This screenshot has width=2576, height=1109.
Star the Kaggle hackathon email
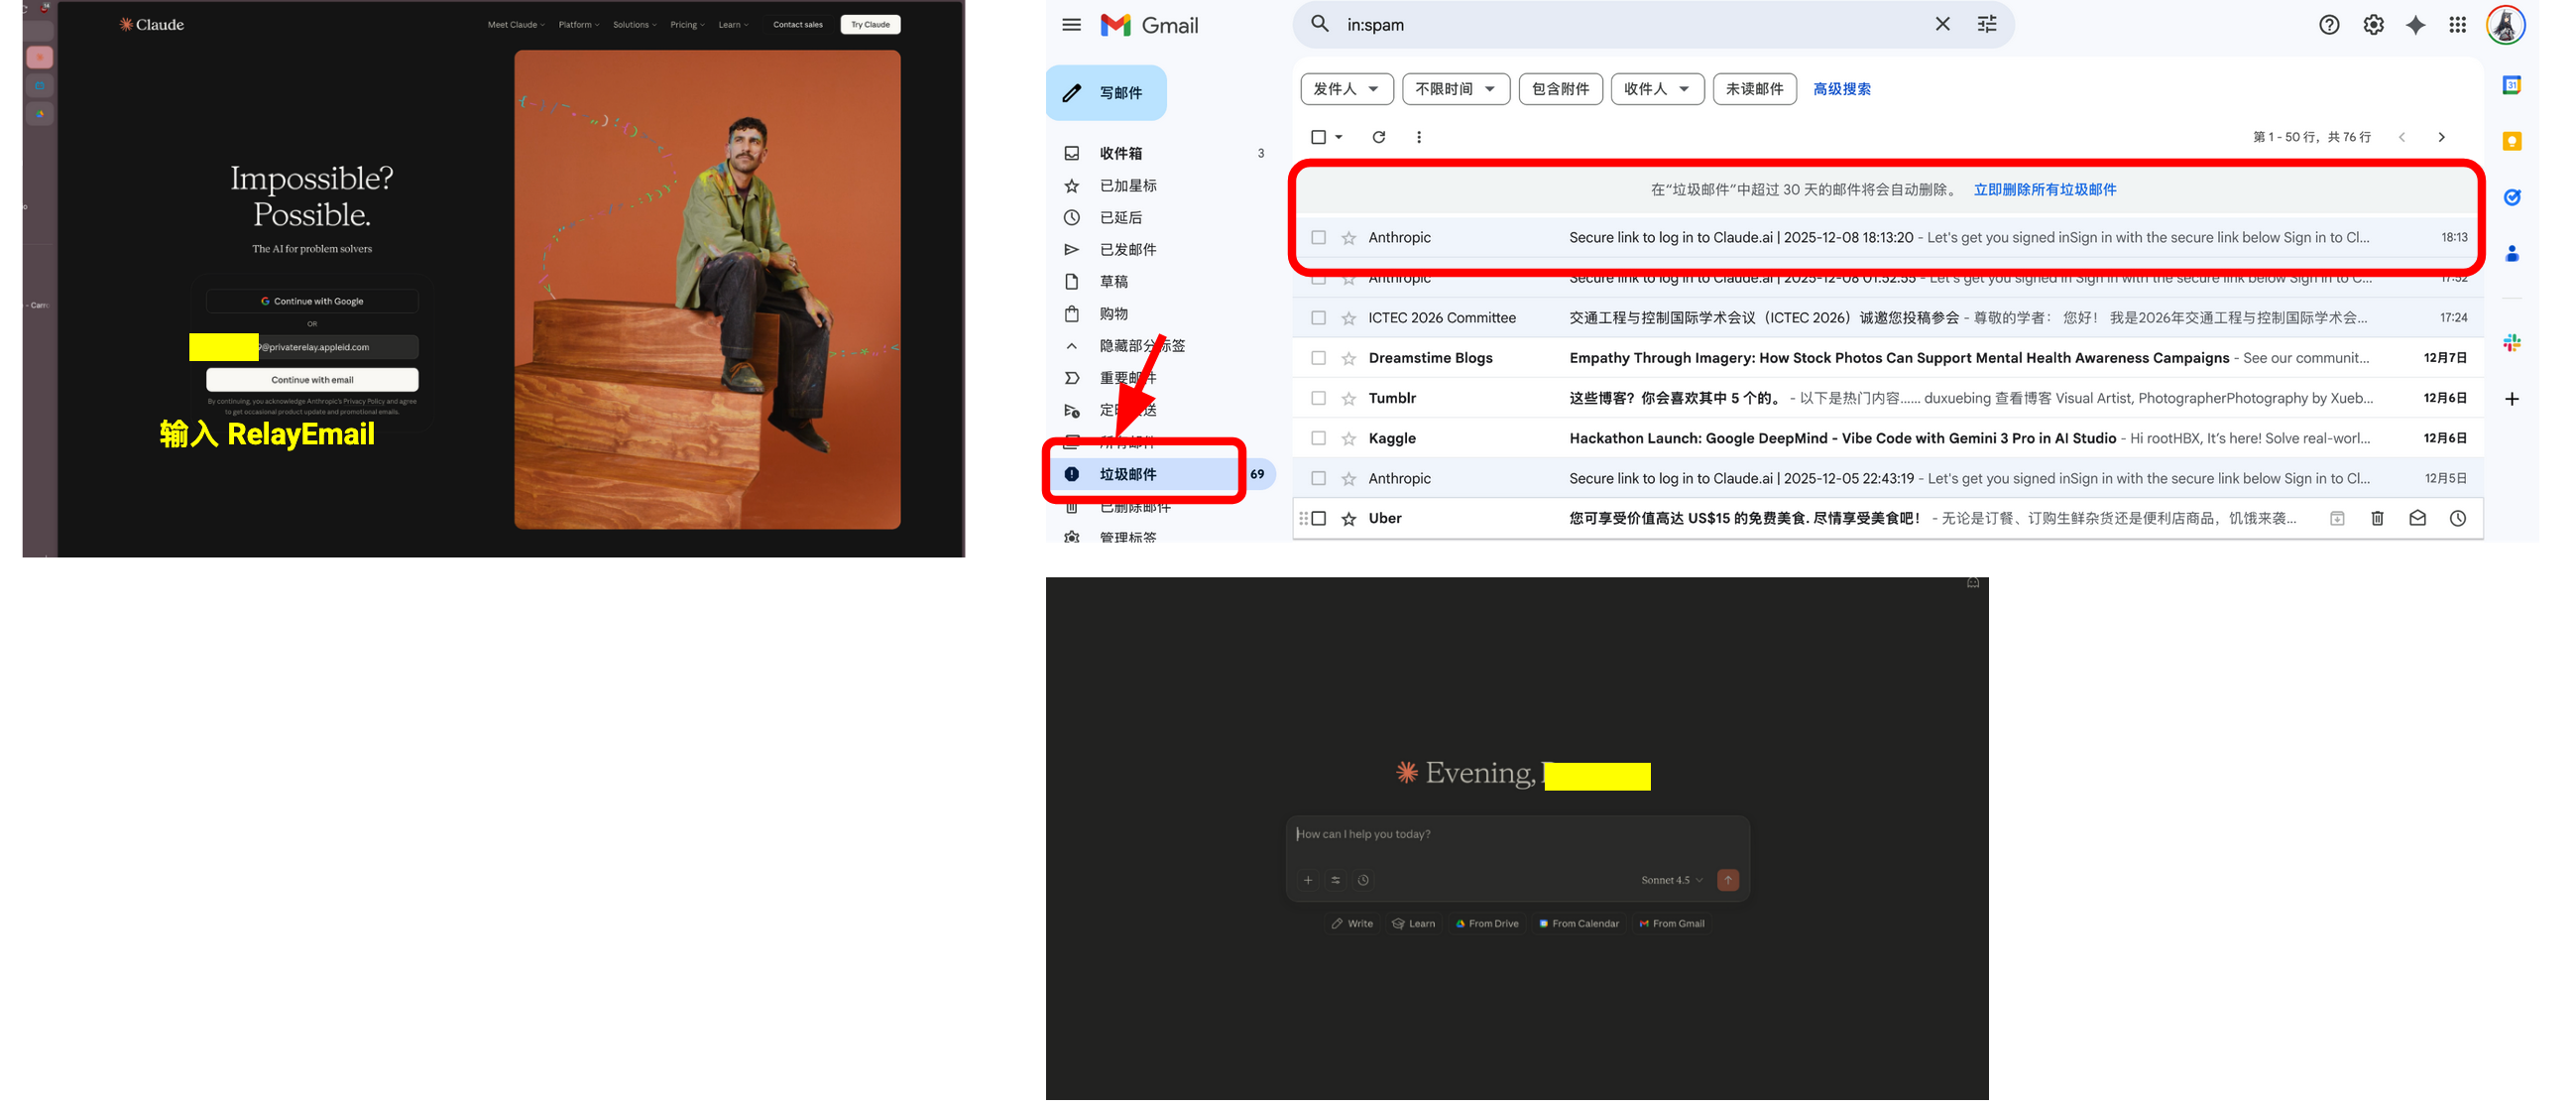pyautogui.click(x=1348, y=439)
